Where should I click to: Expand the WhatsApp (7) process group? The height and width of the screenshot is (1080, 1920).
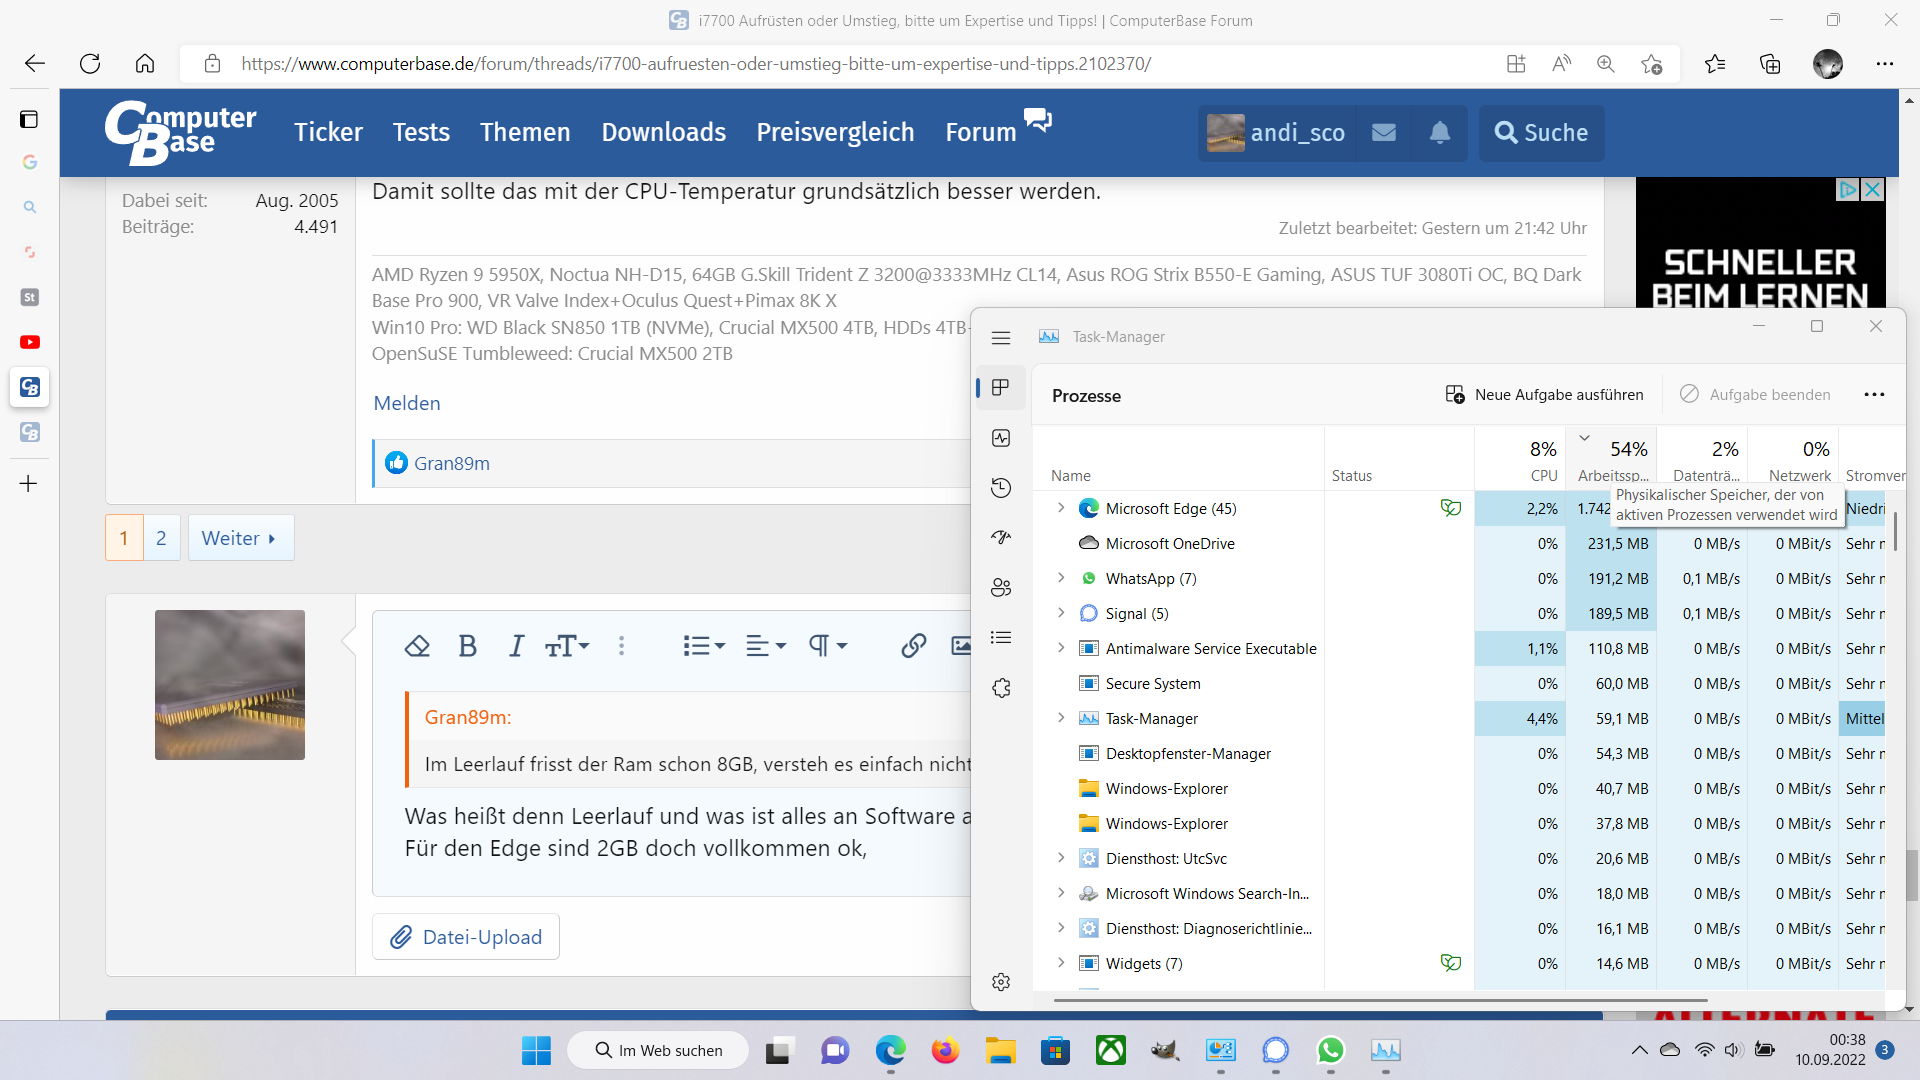coord(1061,578)
